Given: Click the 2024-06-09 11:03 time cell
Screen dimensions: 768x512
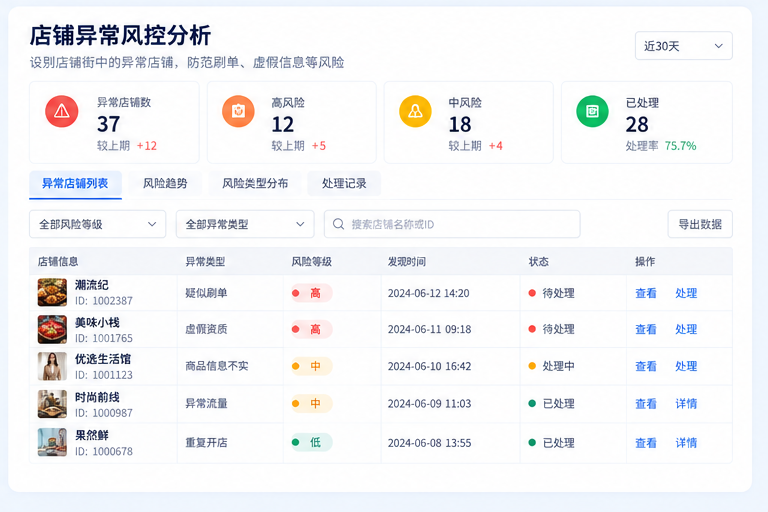Looking at the screenshot, I should 430,404.
